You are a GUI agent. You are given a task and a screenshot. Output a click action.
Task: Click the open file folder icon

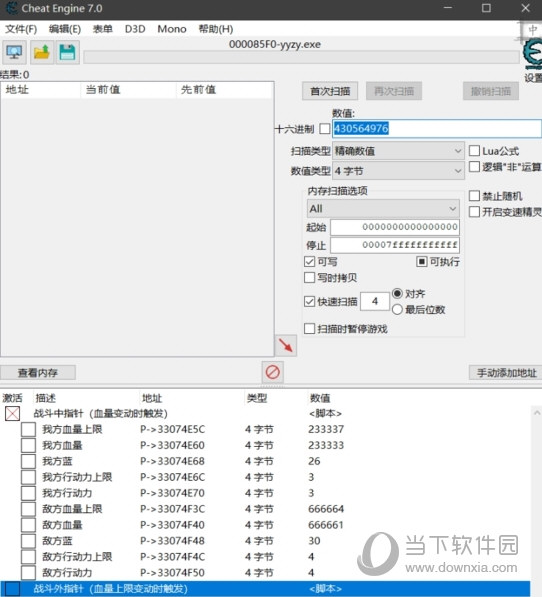41,52
